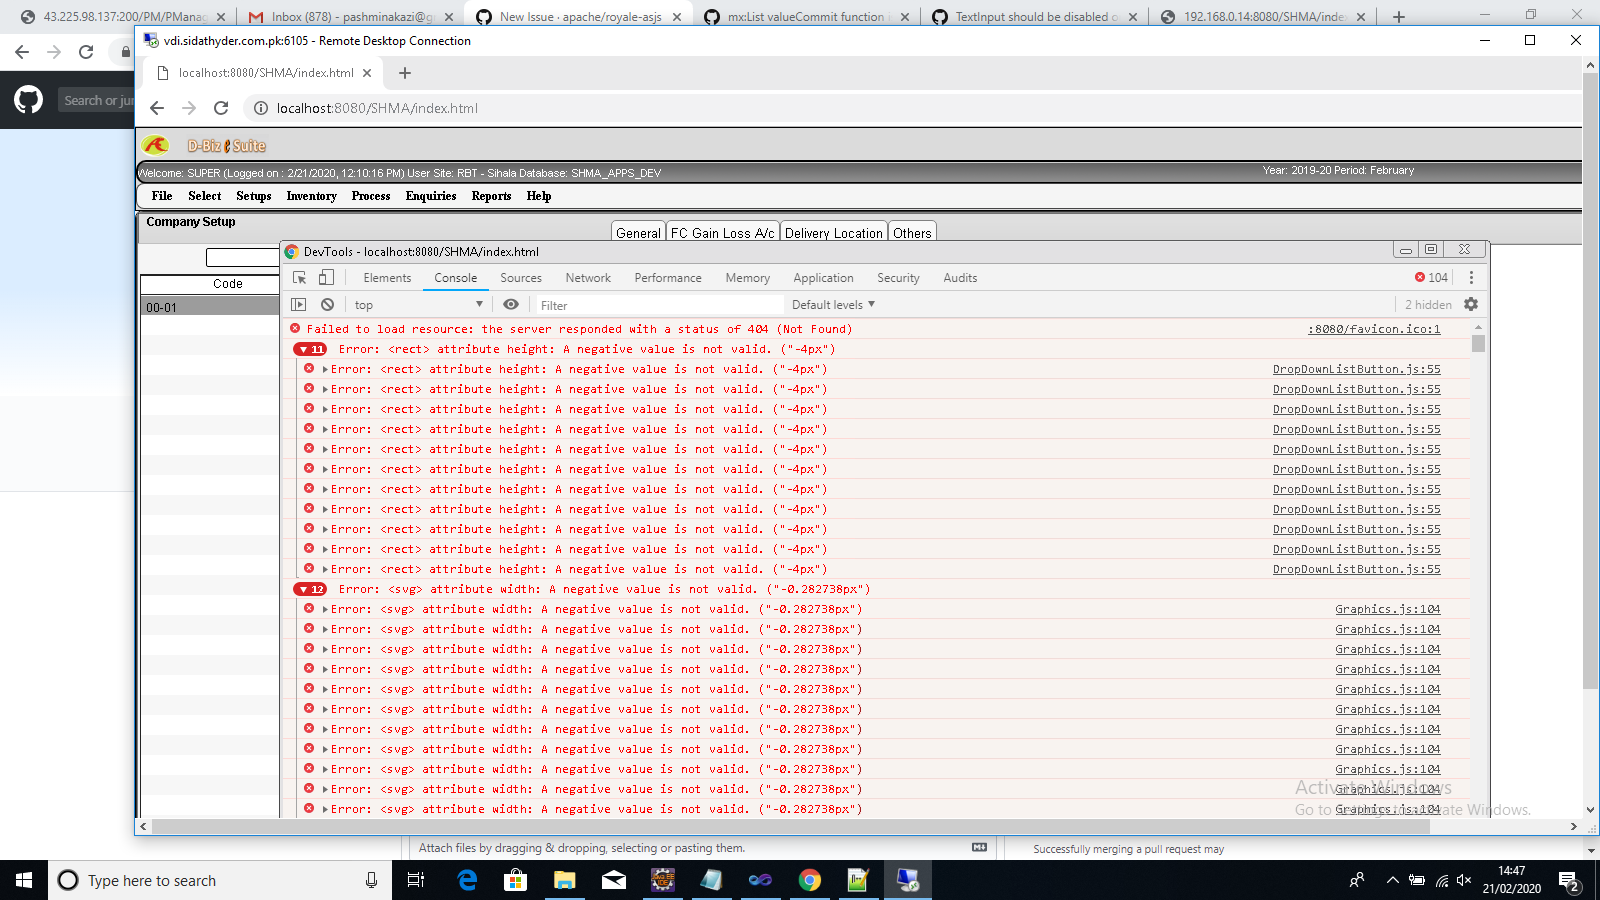The width and height of the screenshot is (1600, 900).
Task: Open DropDownListButton.js:55 source link
Action: (x=1356, y=369)
